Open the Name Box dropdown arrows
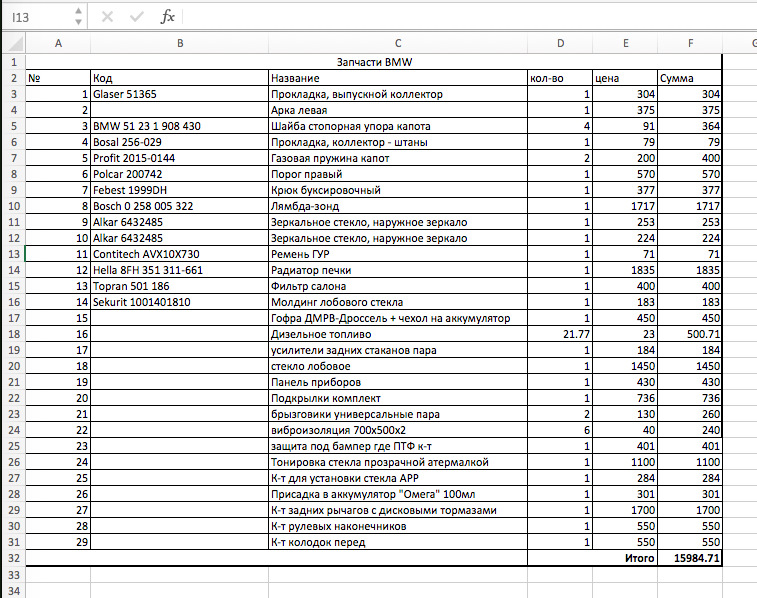This screenshot has height=598, width=757. click(78, 17)
